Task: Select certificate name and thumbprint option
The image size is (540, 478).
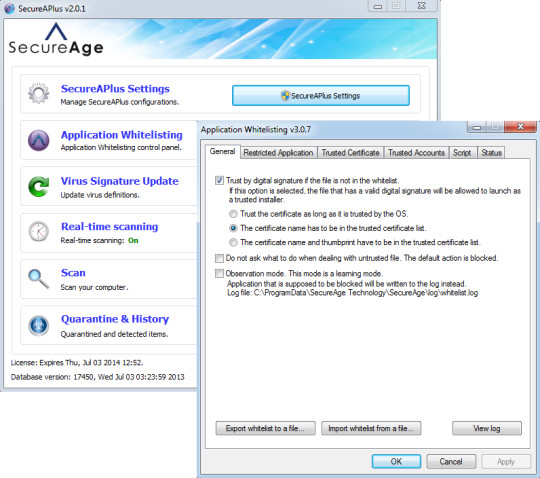Action: (233, 242)
